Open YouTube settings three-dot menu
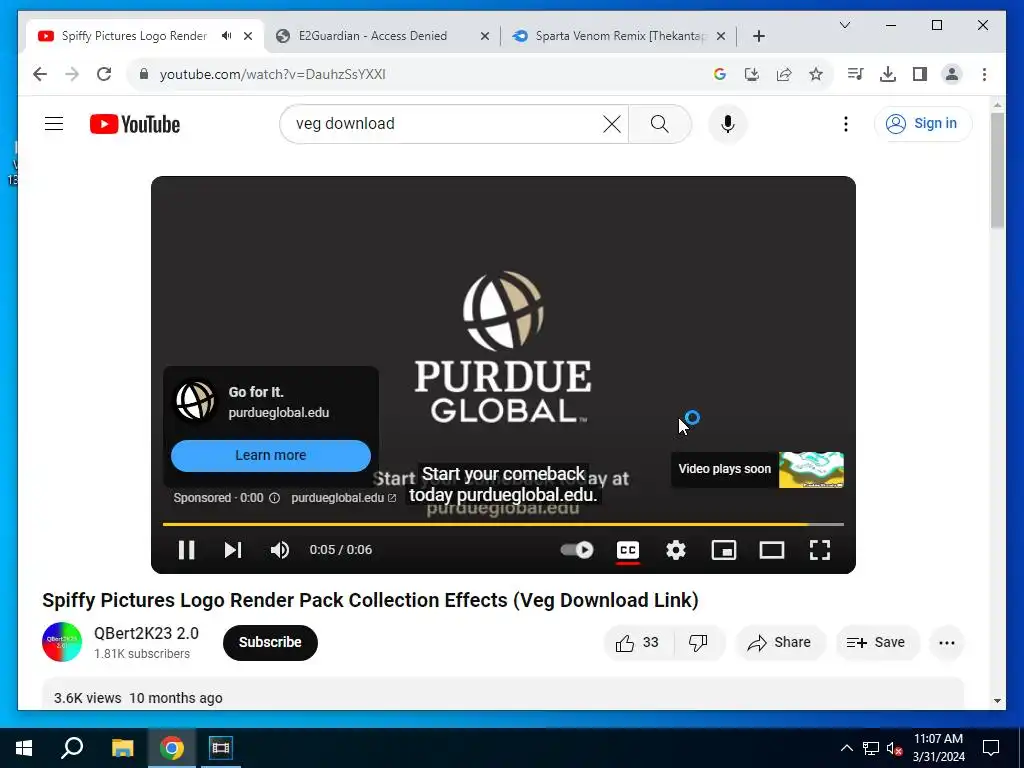This screenshot has height=768, width=1024. (x=846, y=123)
